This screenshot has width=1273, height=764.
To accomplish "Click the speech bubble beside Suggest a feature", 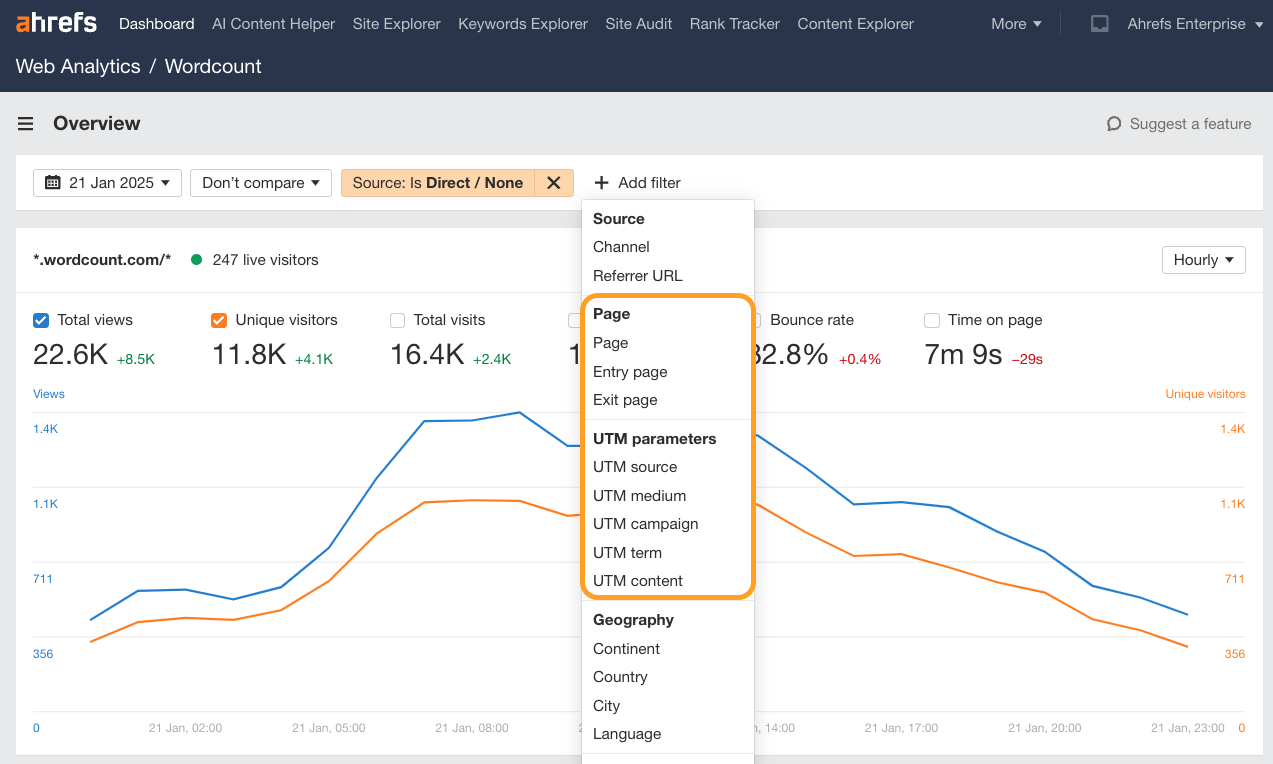I will pos(1113,124).
